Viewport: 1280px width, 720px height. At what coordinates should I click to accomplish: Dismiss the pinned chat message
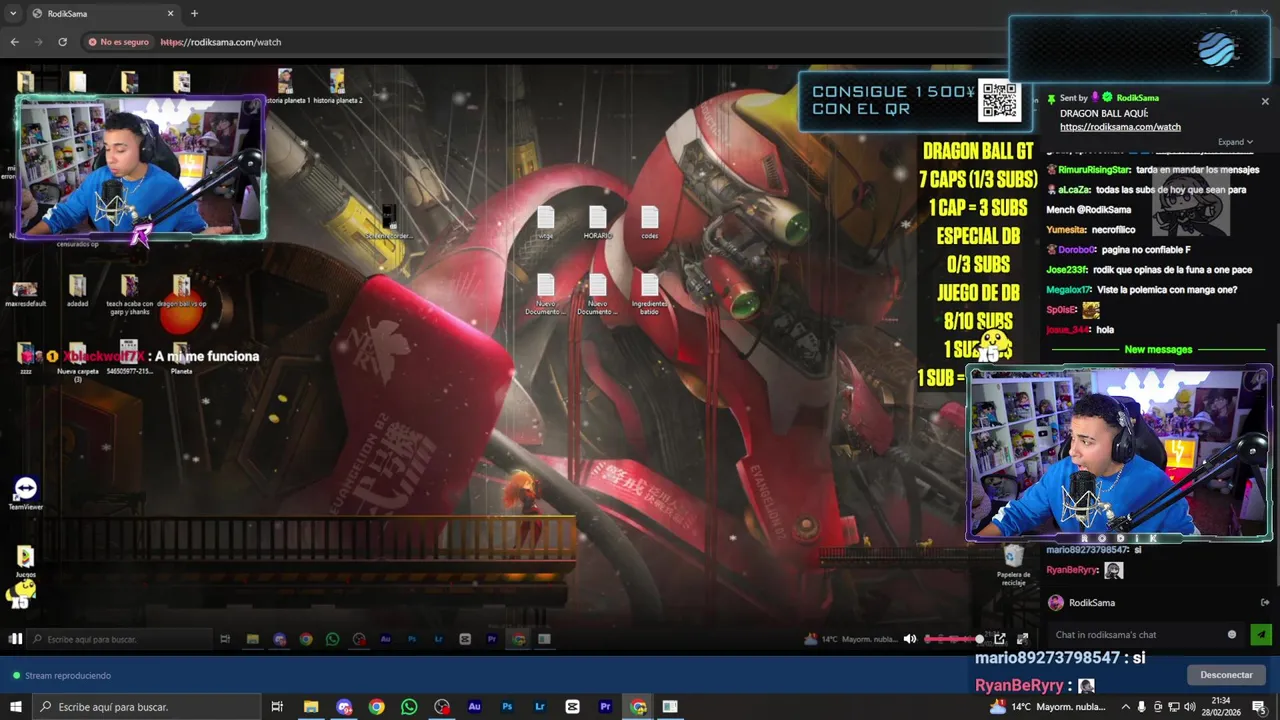point(1265,101)
